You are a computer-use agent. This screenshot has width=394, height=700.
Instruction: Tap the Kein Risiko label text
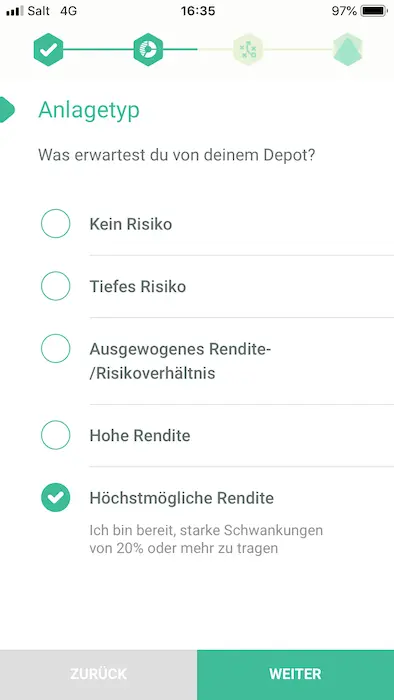131,224
